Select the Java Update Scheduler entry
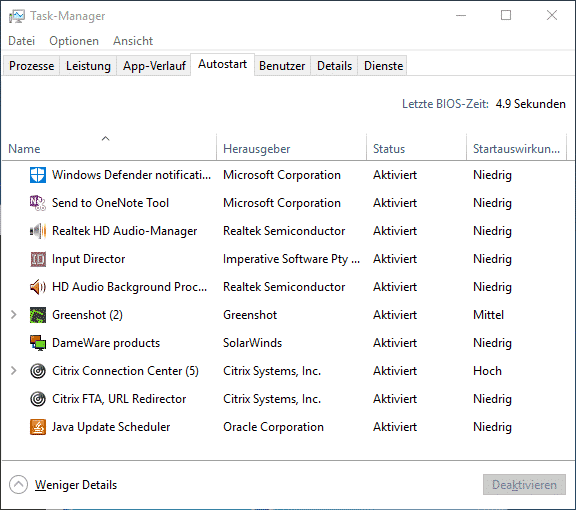Image resolution: width=576 pixels, height=510 pixels. pos(111,427)
